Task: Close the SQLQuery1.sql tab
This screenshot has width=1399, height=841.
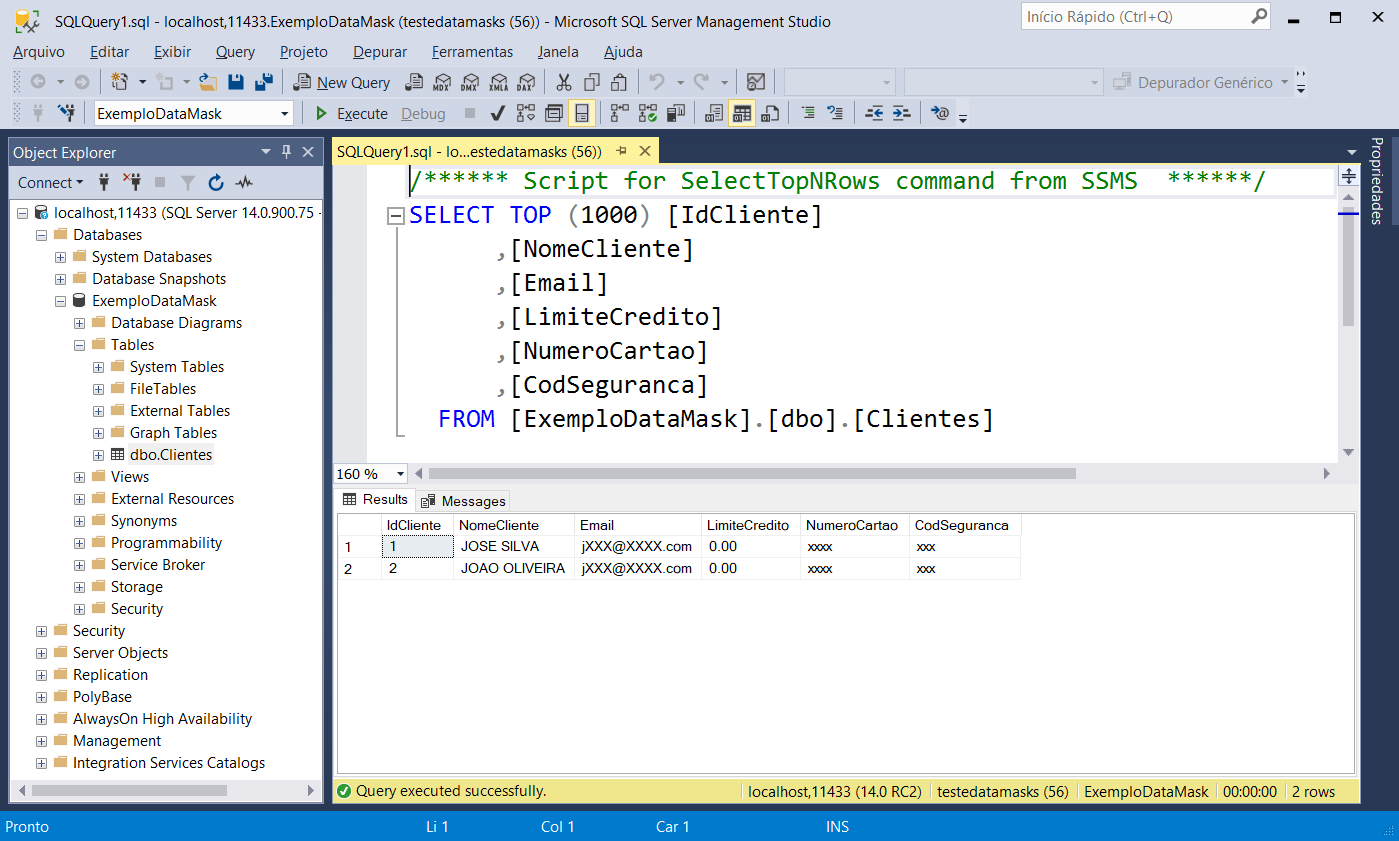Action: point(644,152)
